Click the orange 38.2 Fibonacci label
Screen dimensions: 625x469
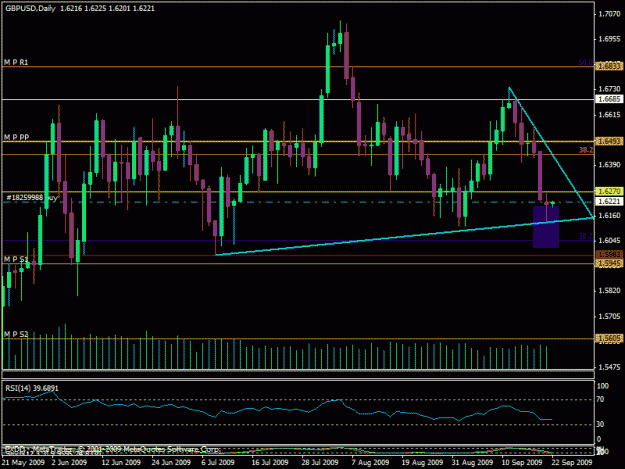point(586,150)
